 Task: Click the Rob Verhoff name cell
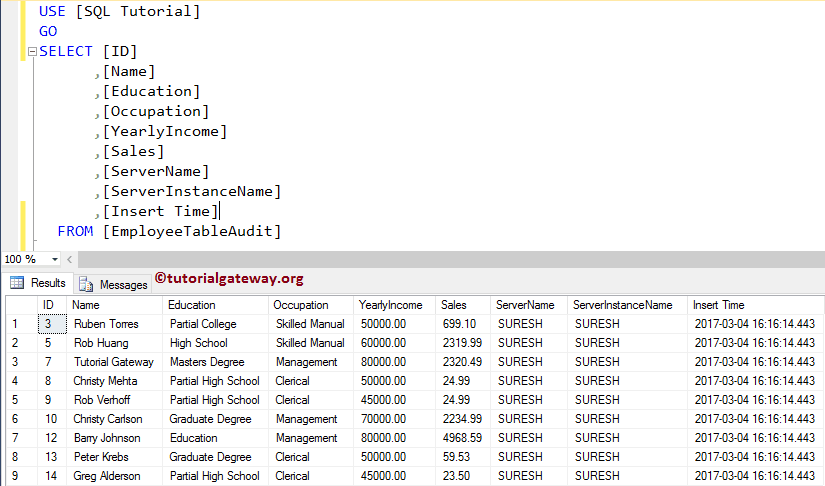[114, 400]
